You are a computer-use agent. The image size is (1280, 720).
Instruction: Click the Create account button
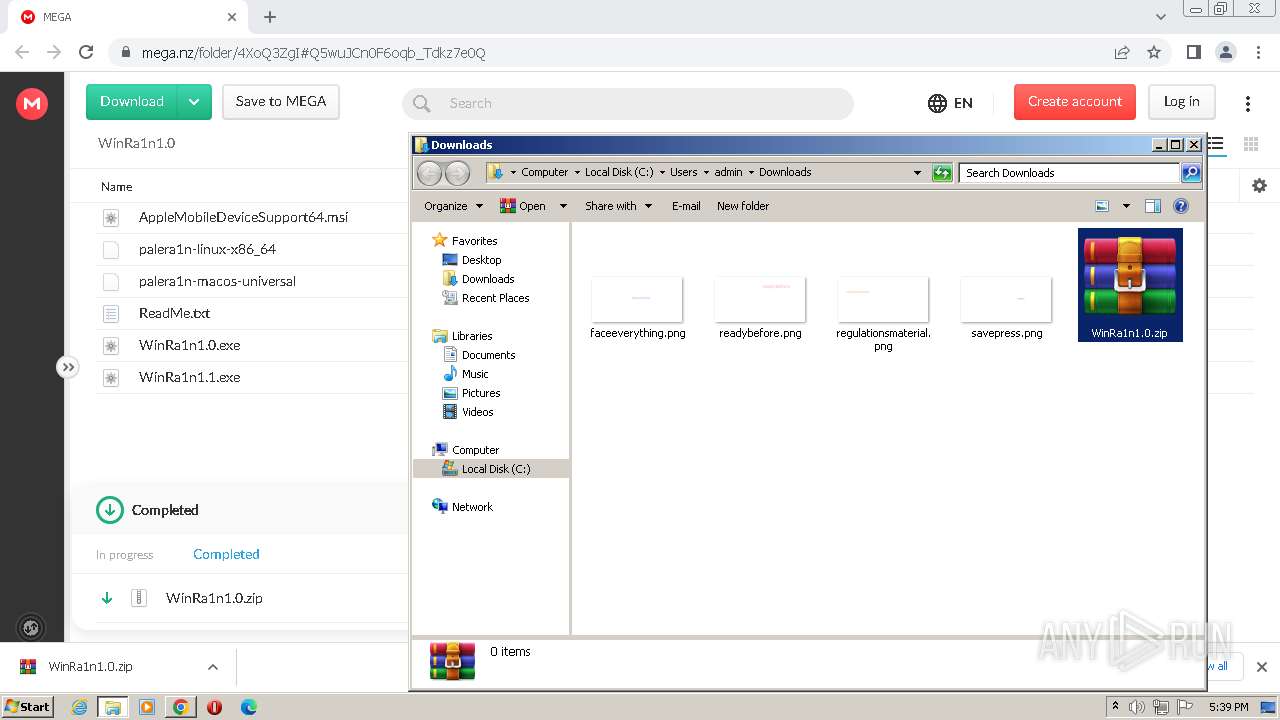(1075, 102)
